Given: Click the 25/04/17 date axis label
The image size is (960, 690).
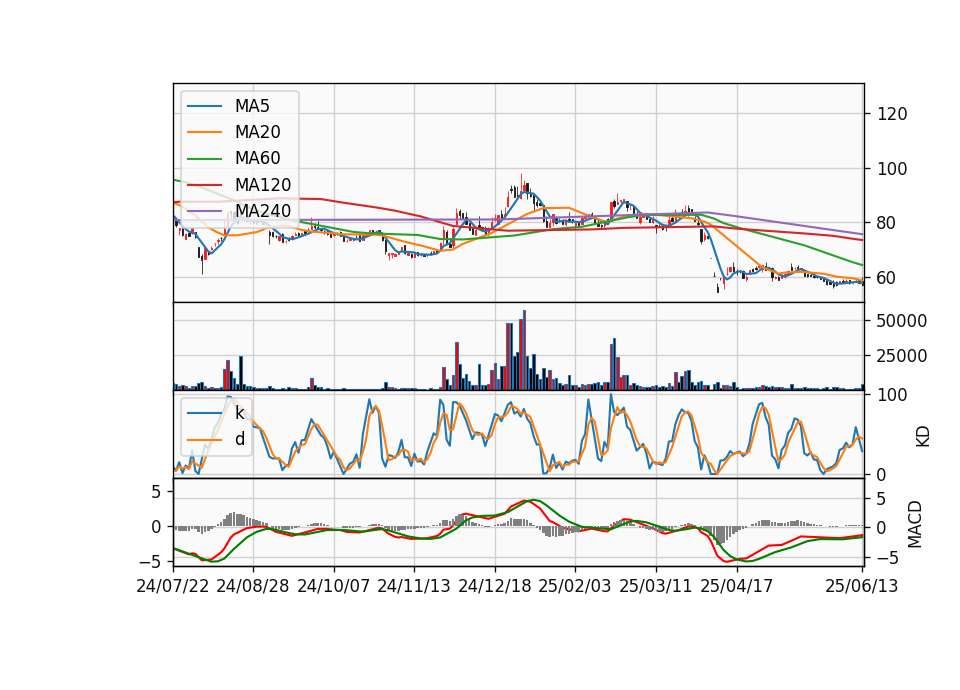Looking at the screenshot, I should click(737, 586).
